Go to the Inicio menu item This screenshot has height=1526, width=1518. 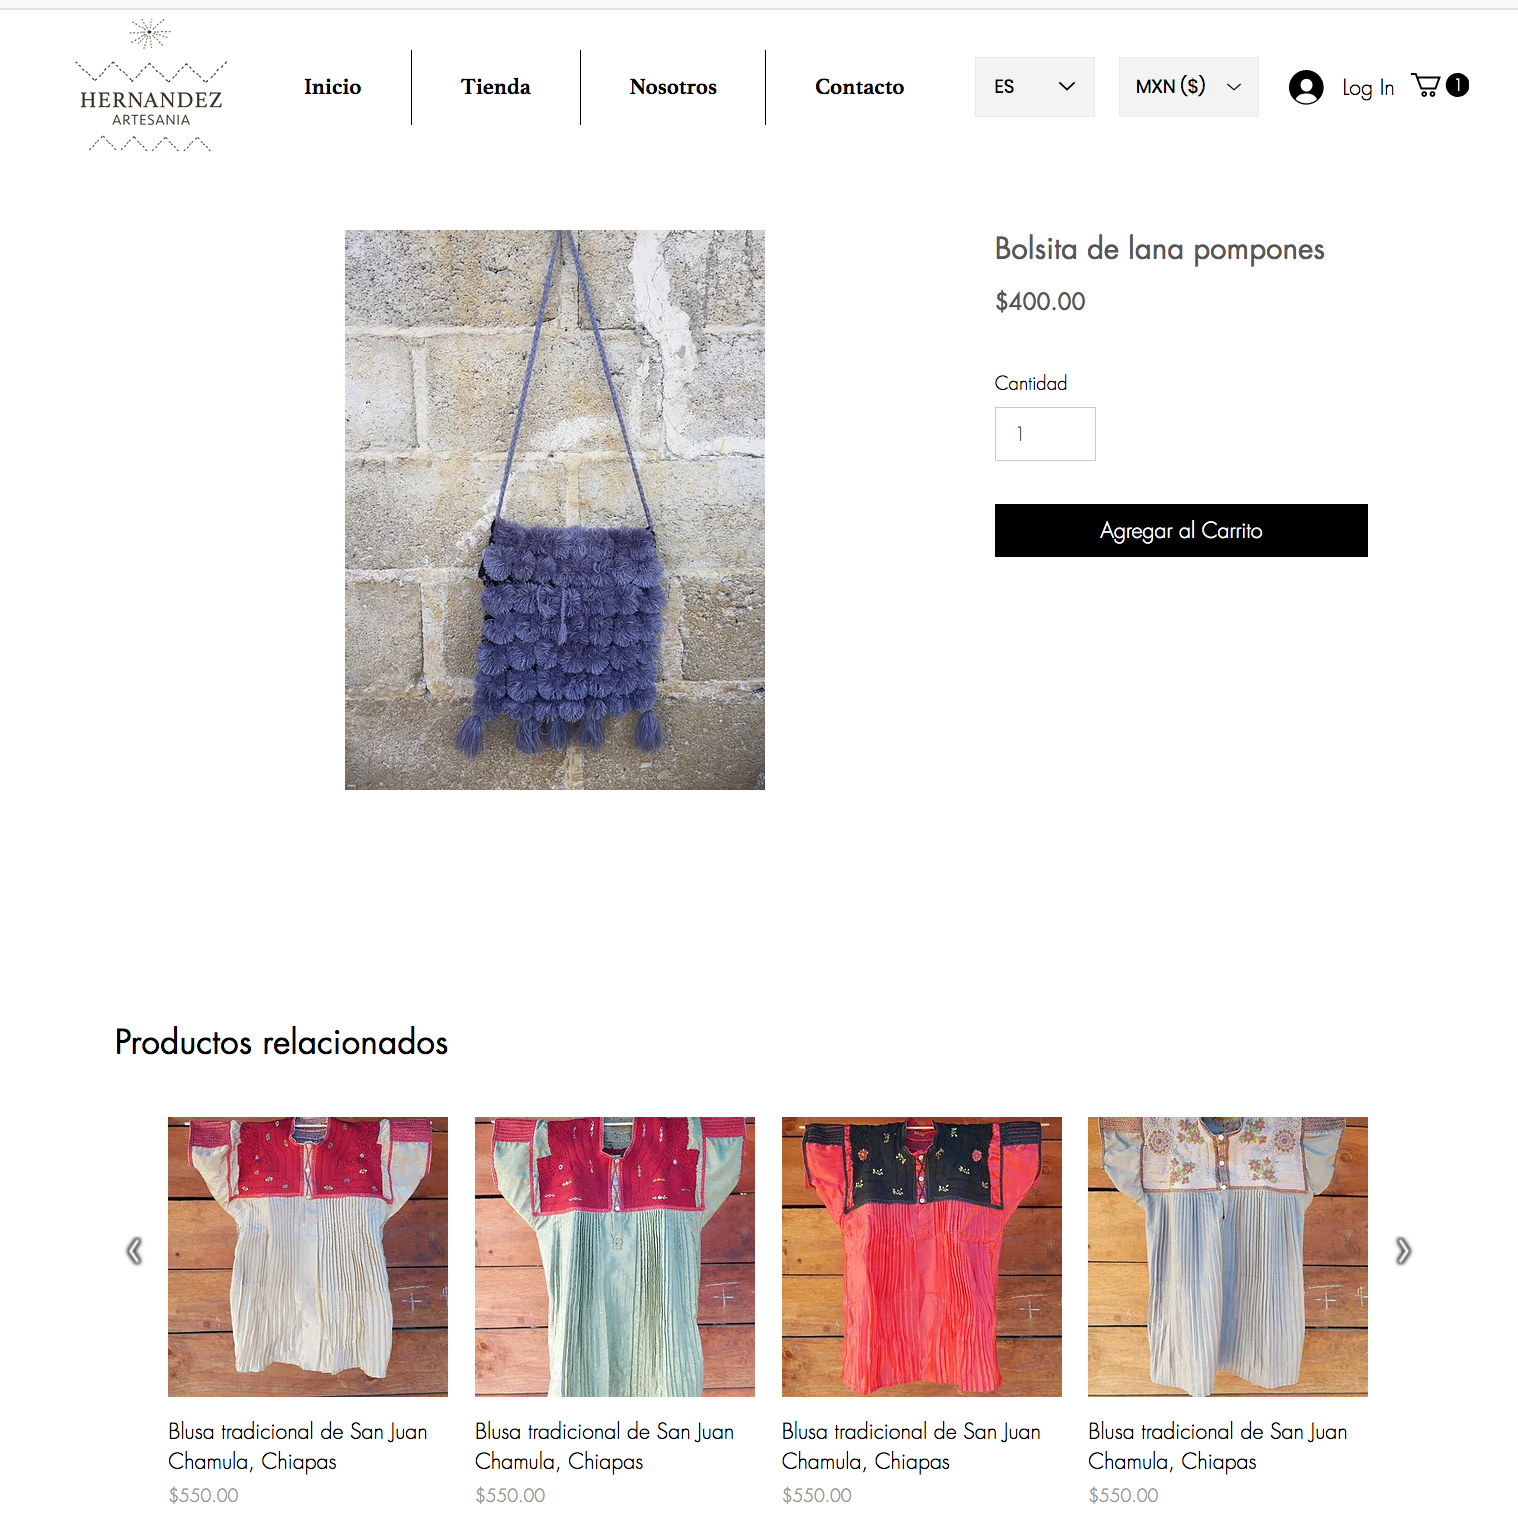click(x=333, y=87)
